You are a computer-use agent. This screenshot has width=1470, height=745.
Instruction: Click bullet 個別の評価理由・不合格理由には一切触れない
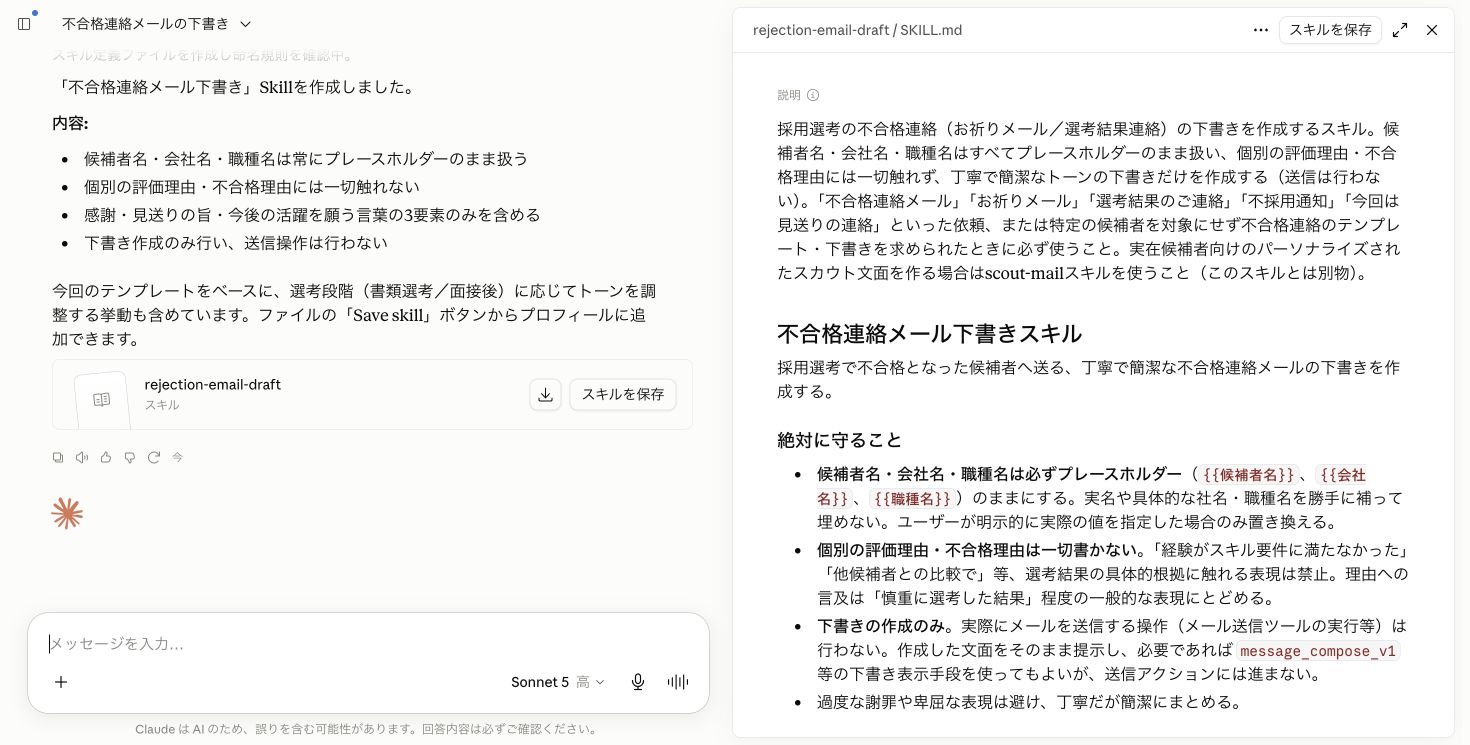(x=252, y=186)
